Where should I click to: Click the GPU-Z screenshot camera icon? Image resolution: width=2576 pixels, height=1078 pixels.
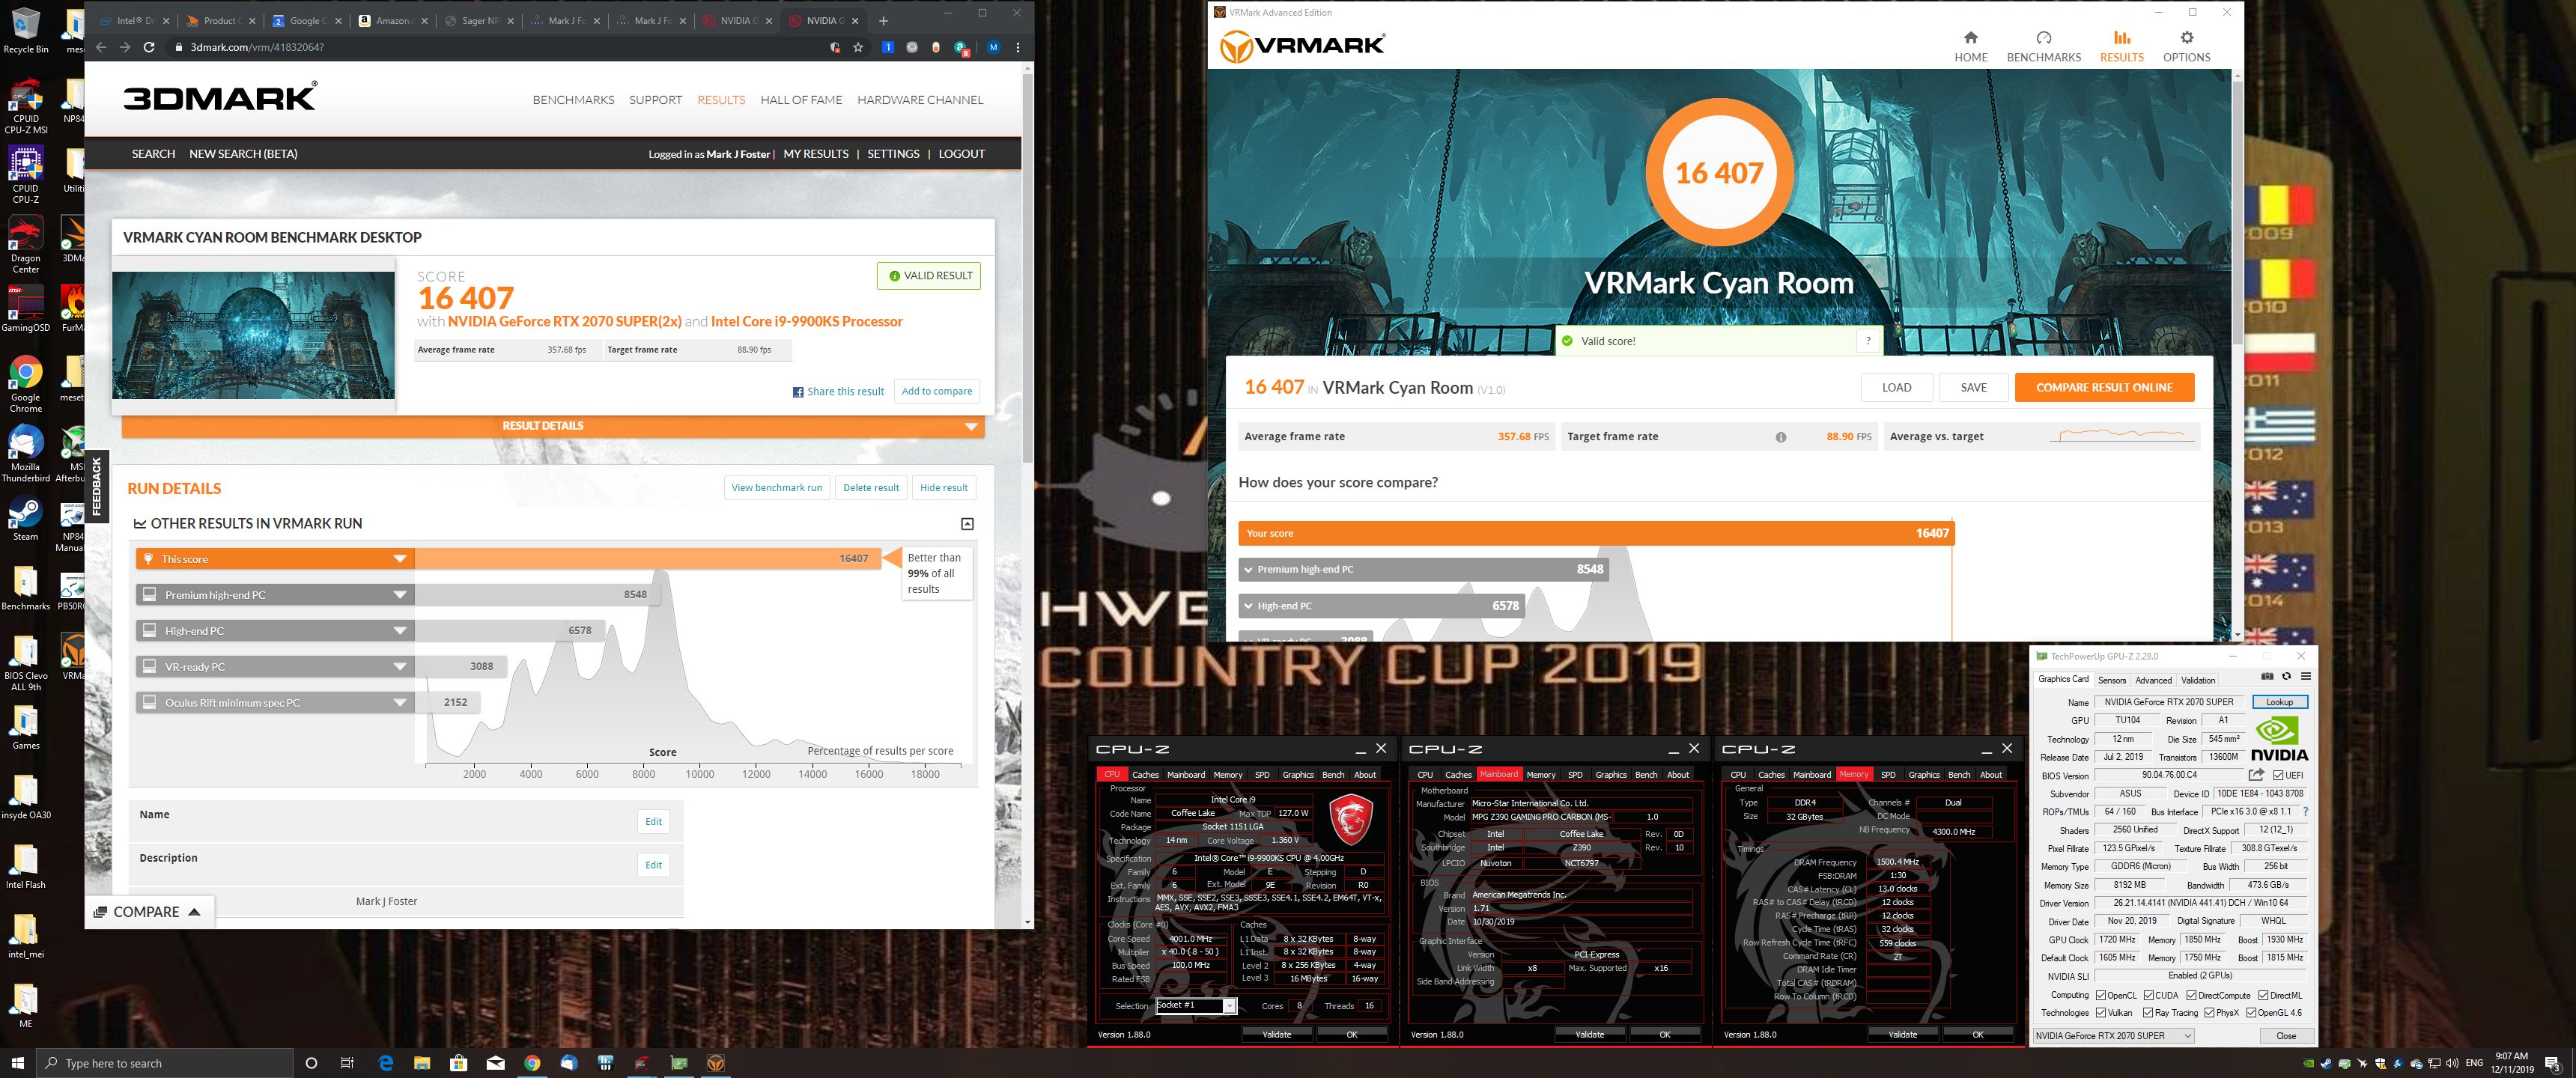[2267, 677]
